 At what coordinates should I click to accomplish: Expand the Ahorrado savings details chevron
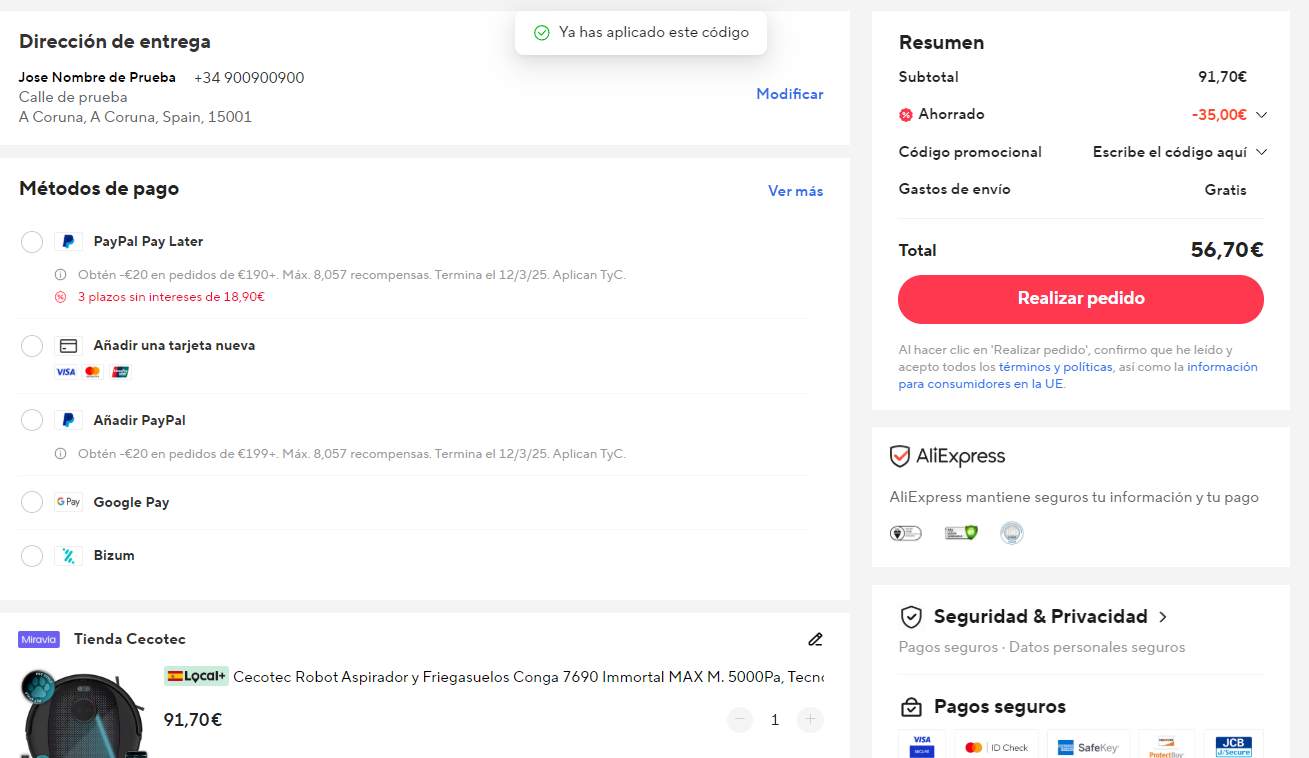(x=1261, y=115)
